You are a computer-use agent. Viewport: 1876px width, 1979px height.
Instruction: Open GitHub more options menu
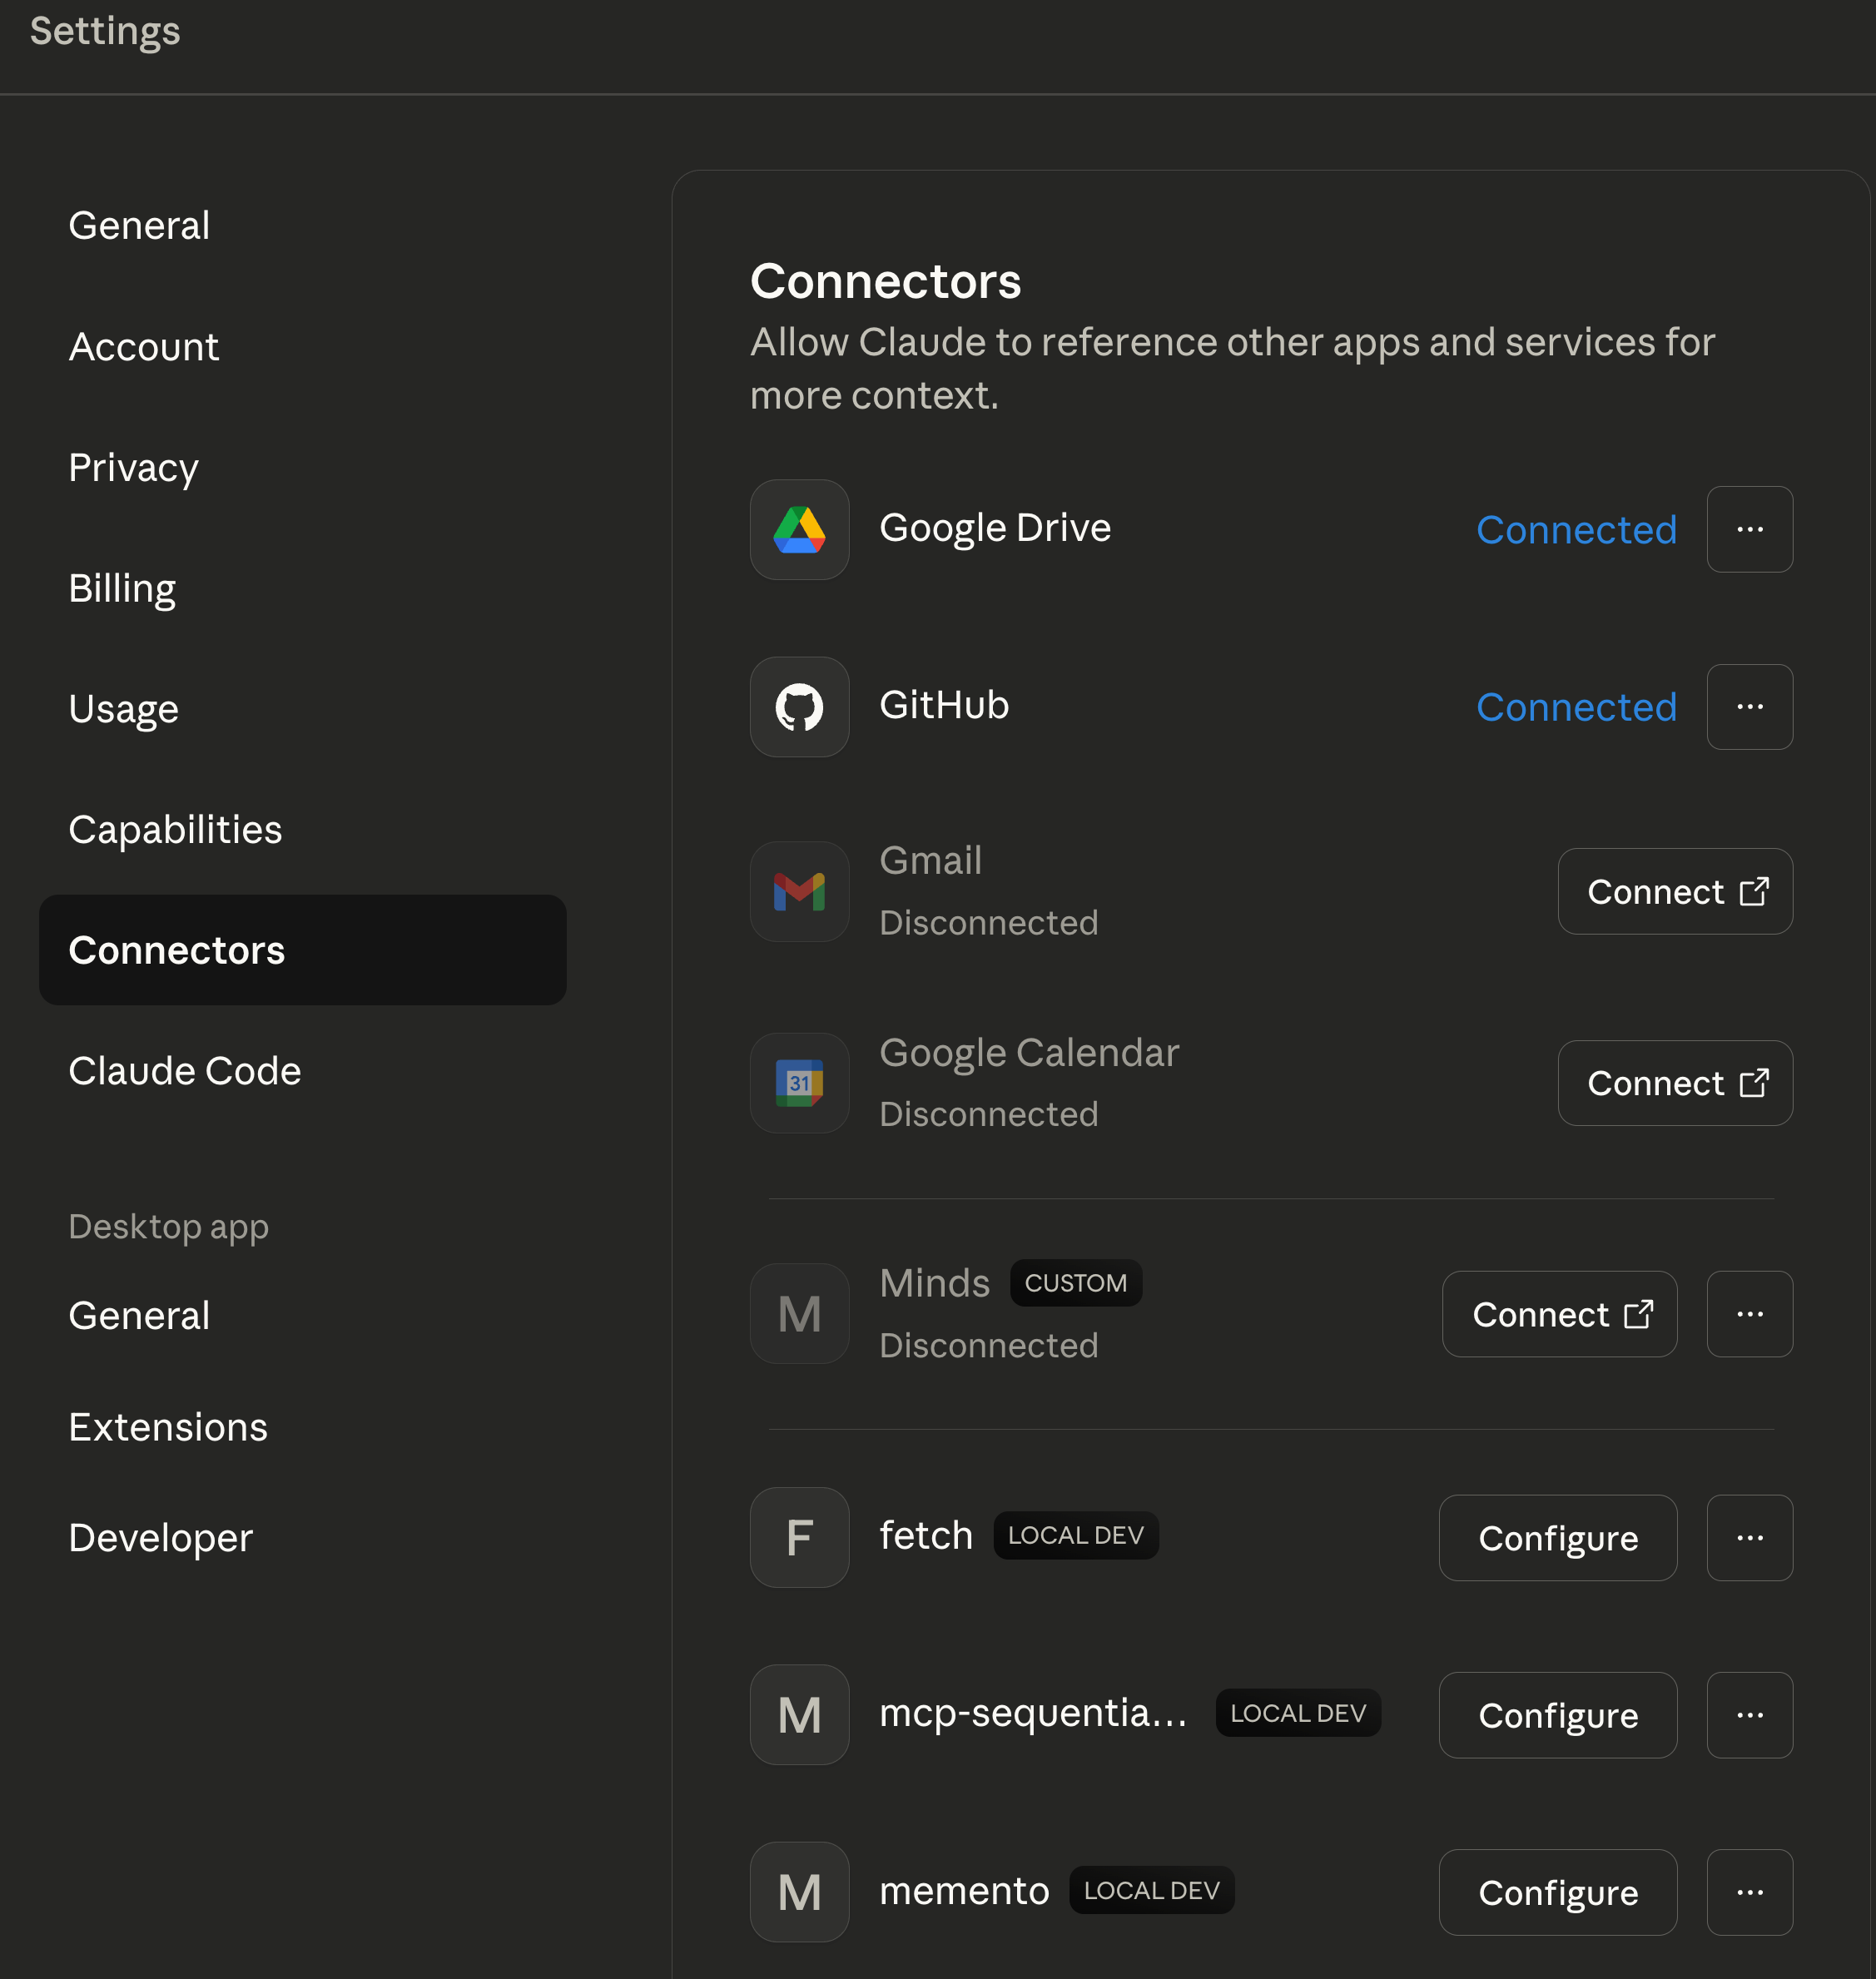coord(1749,707)
